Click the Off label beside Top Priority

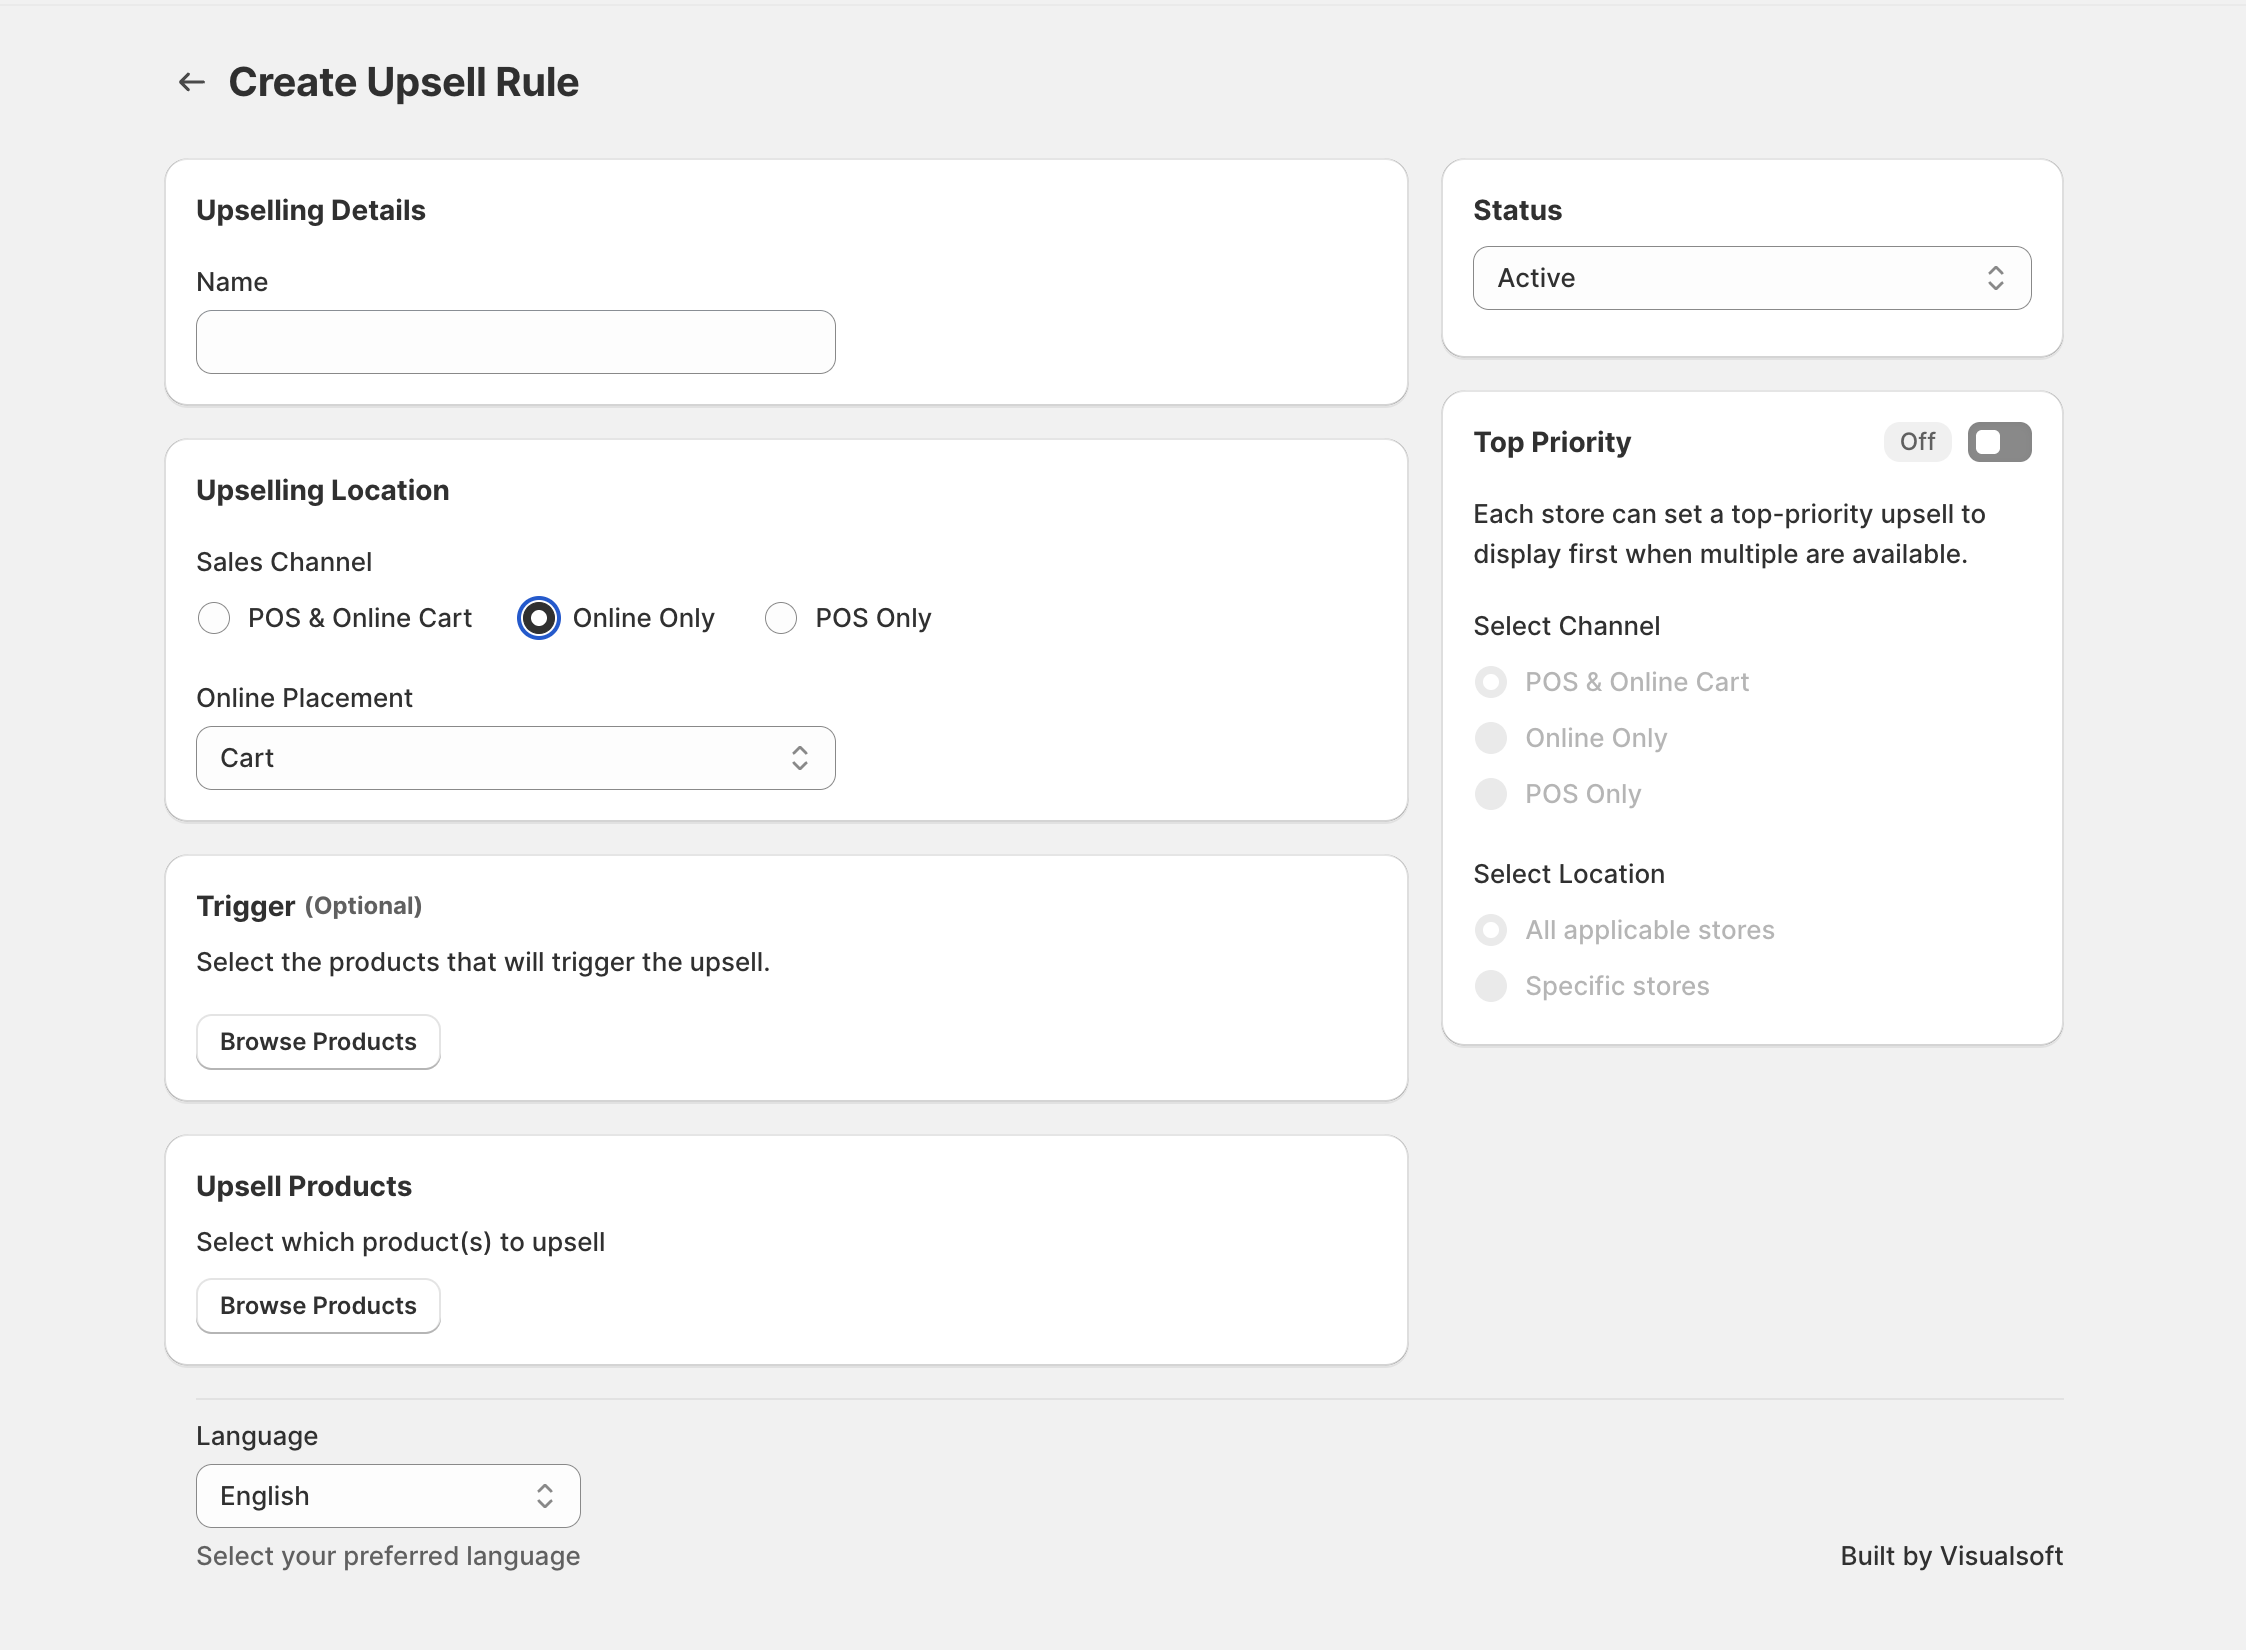click(1916, 441)
